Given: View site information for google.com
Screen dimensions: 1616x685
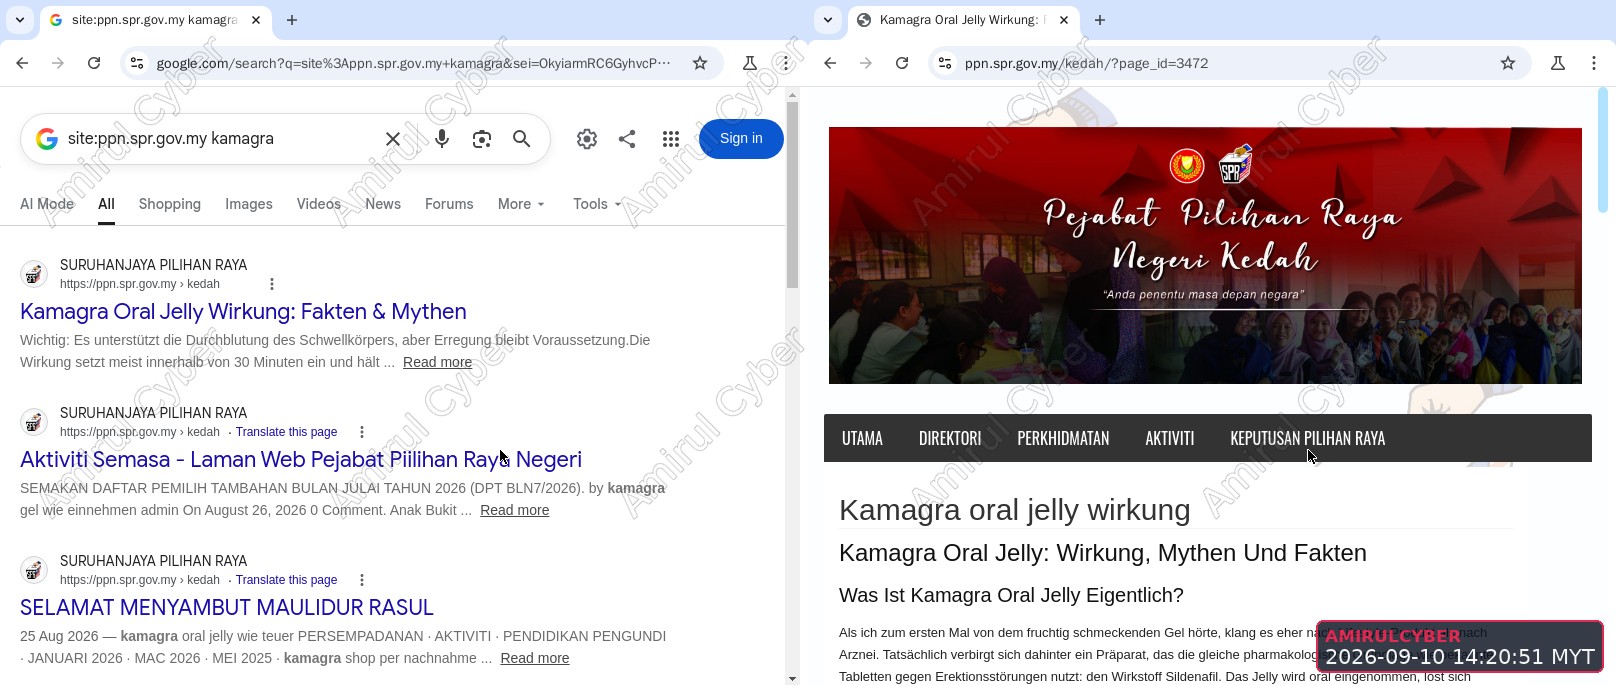Looking at the screenshot, I should [x=137, y=63].
